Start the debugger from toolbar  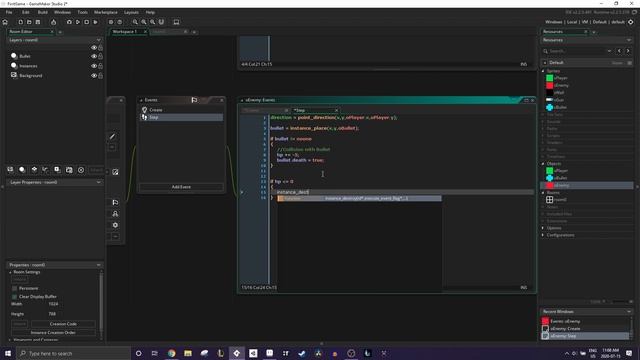tap(69, 22)
